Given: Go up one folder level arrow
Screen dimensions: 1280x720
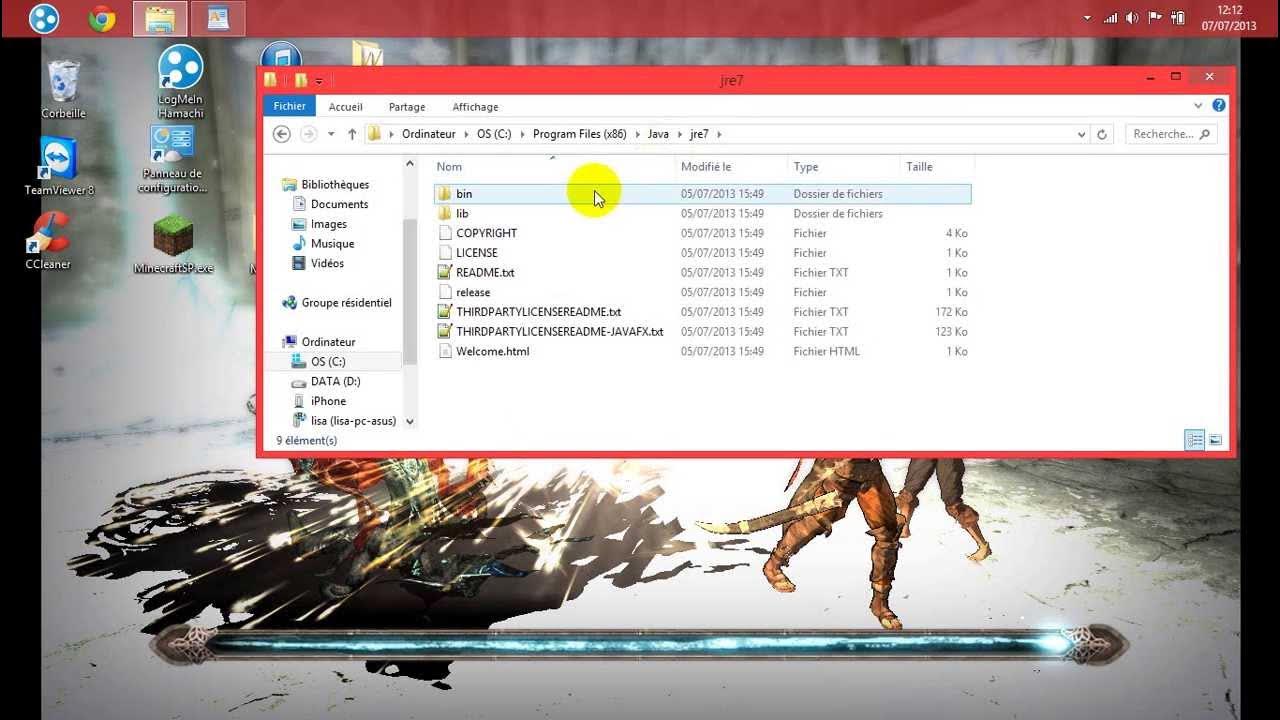Looking at the screenshot, I should point(352,134).
